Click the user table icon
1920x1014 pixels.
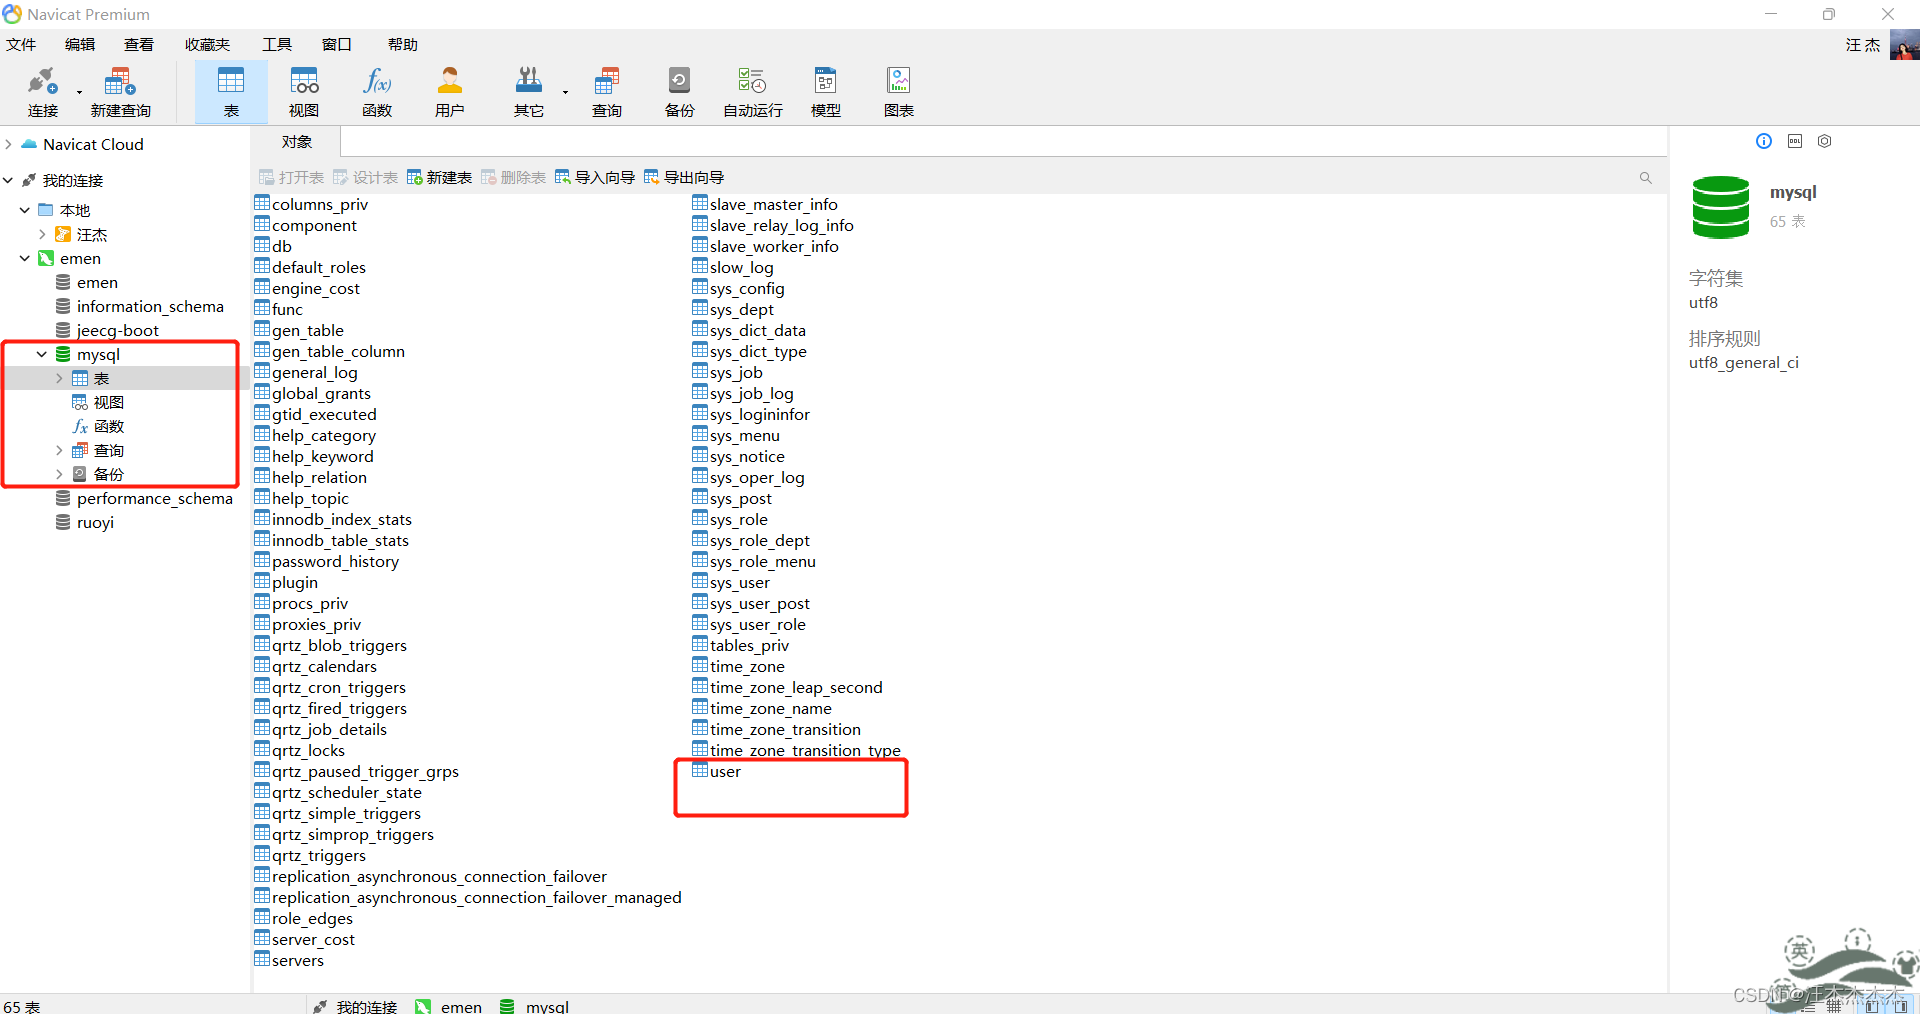[700, 770]
